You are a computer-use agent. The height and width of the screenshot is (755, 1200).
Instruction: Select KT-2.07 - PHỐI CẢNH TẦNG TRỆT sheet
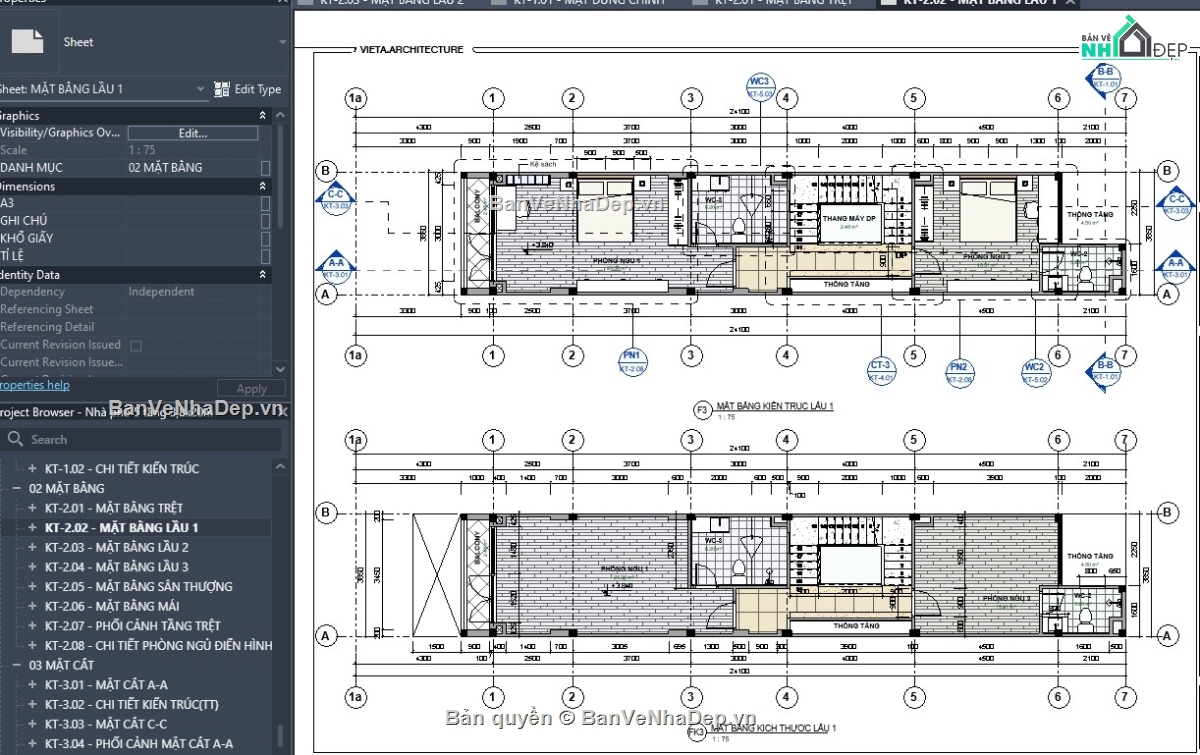click(x=132, y=626)
